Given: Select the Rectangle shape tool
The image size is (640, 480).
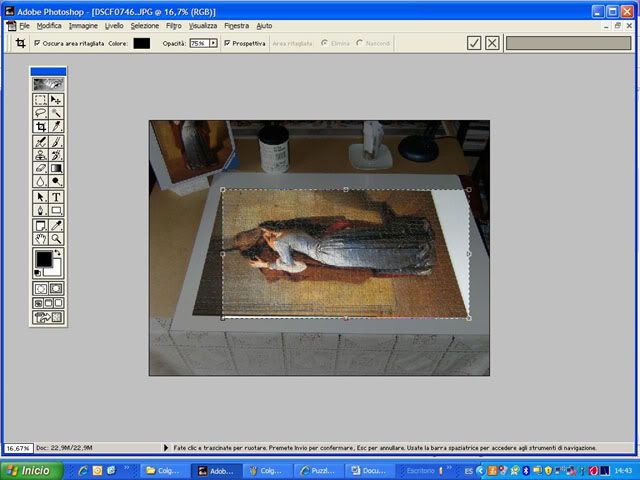Looking at the screenshot, I should pyautogui.click(x=56, y=210).
